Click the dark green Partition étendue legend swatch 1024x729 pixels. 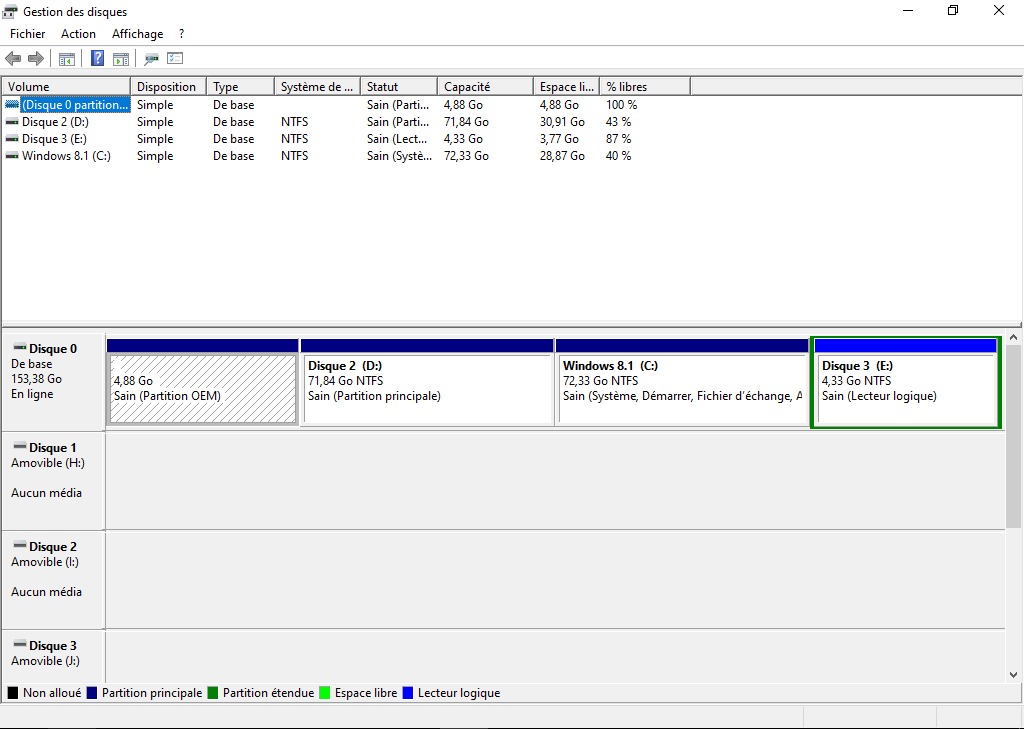pos(212,693)
